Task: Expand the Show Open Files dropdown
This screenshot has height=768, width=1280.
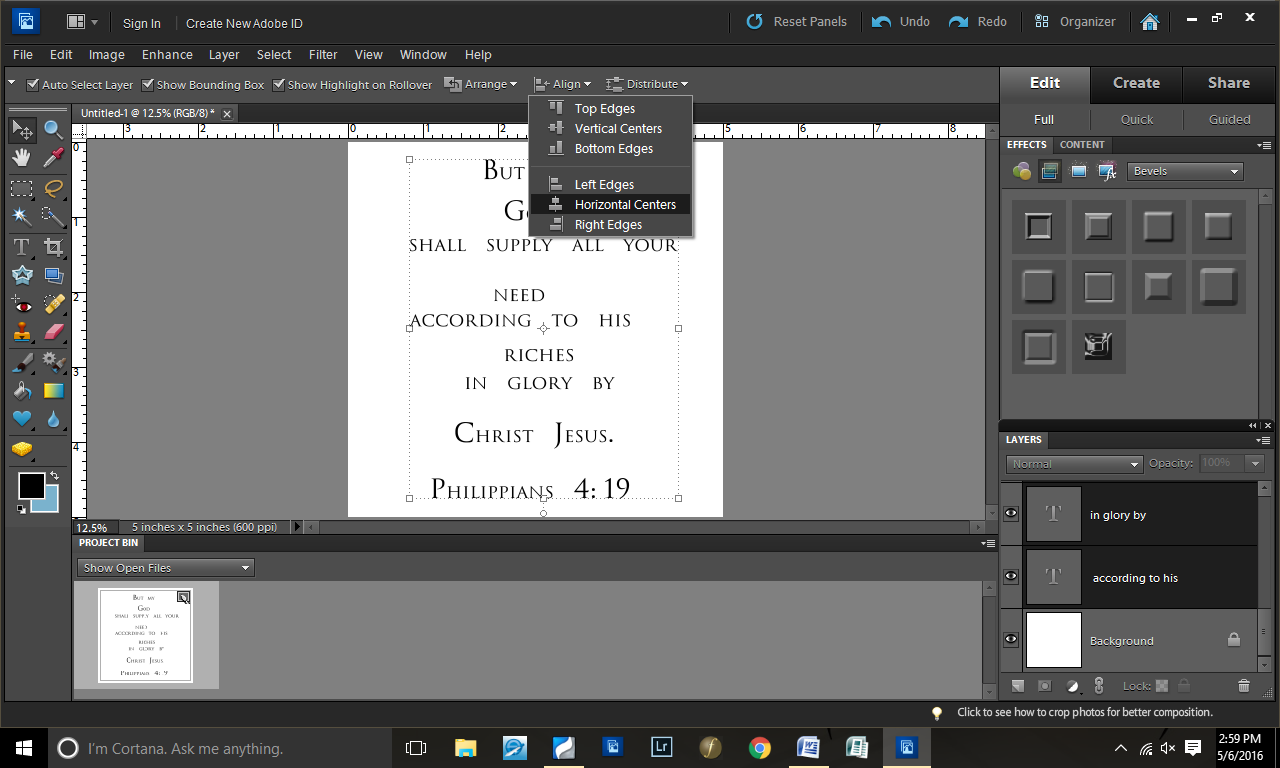Action: click(x=166, y=568)
